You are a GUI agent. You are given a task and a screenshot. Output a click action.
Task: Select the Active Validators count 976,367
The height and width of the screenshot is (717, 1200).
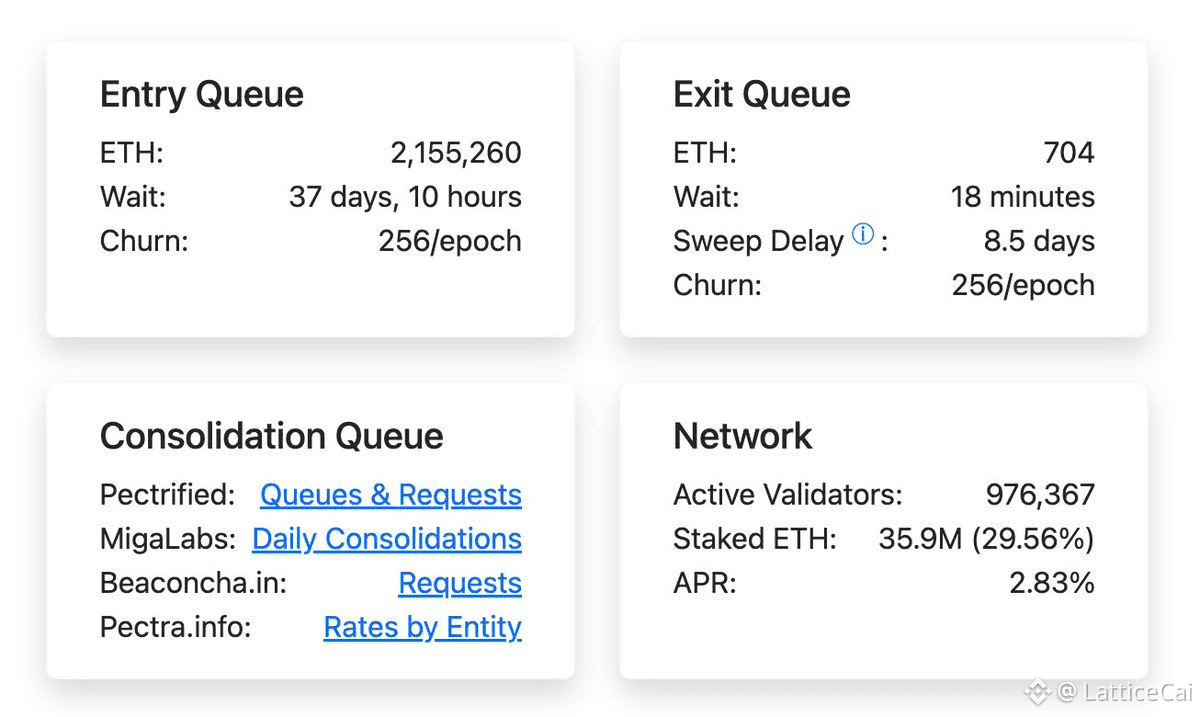(x=1040, y=495)
